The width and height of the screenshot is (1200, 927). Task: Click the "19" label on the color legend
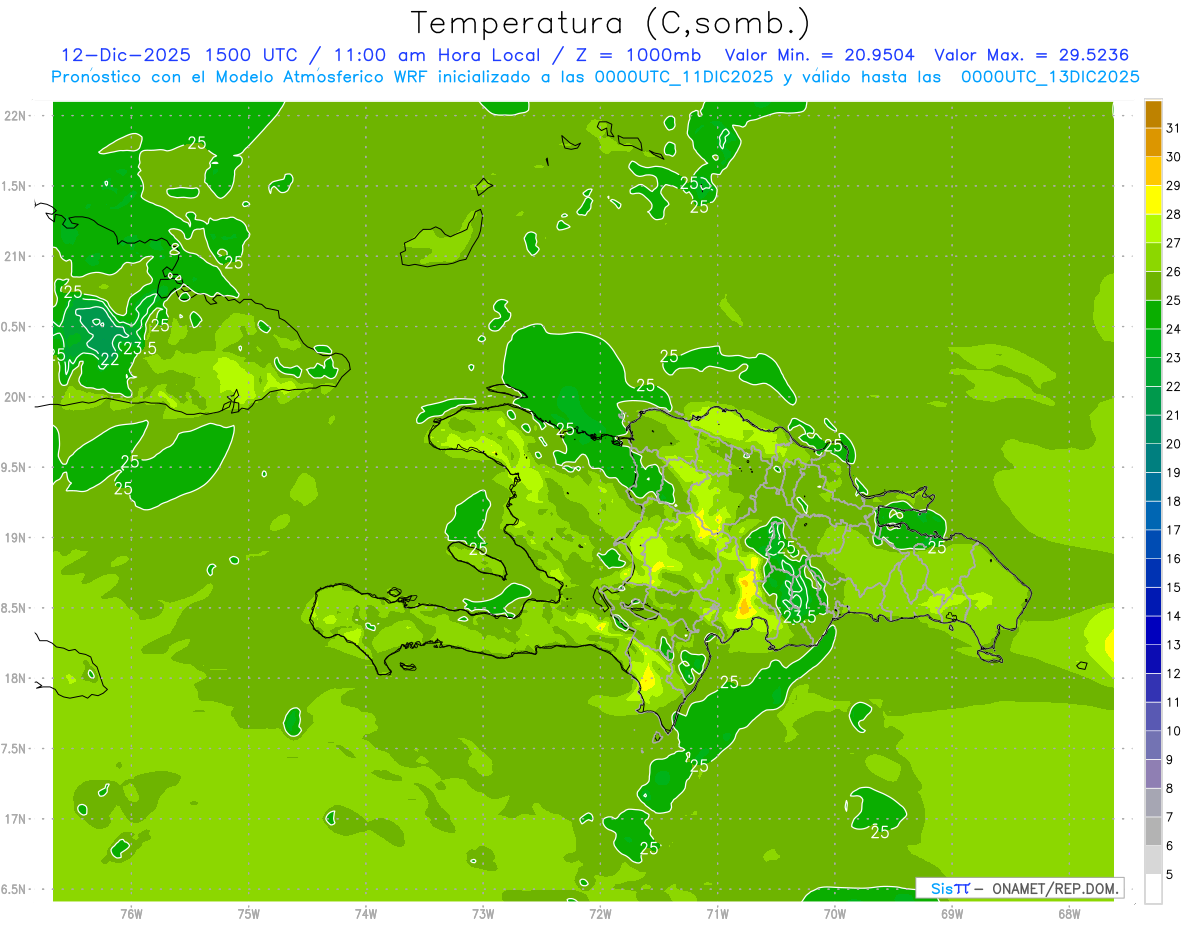pos(1173,472)
